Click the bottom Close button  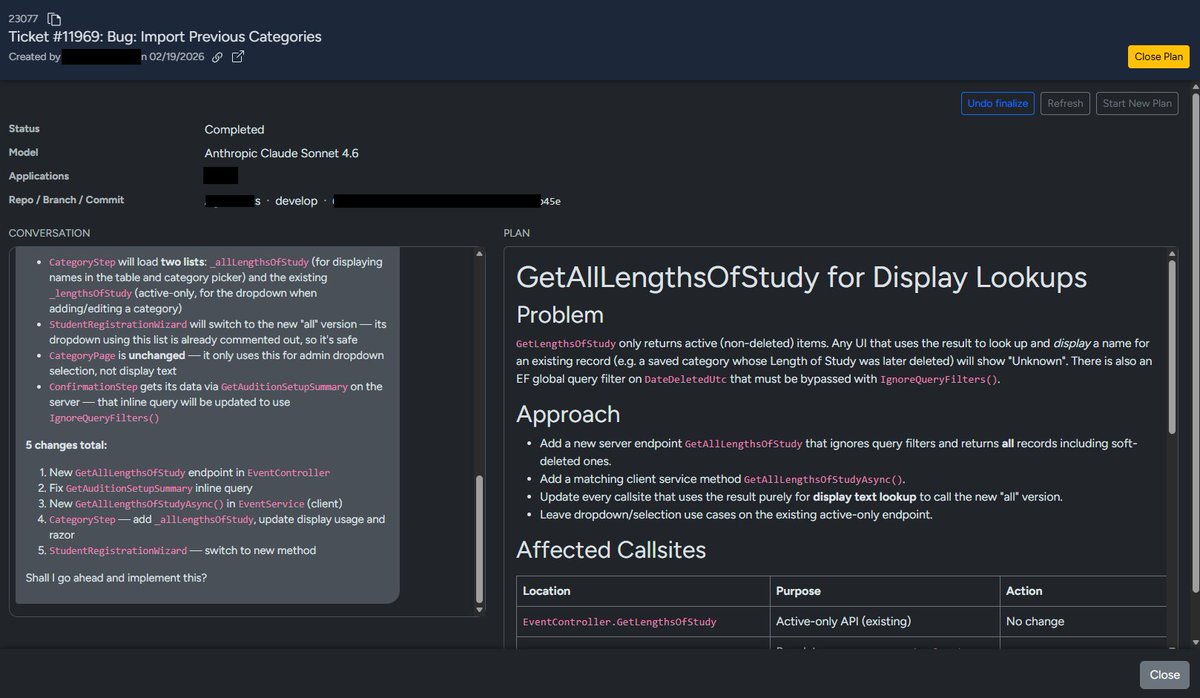point(1164,675)
